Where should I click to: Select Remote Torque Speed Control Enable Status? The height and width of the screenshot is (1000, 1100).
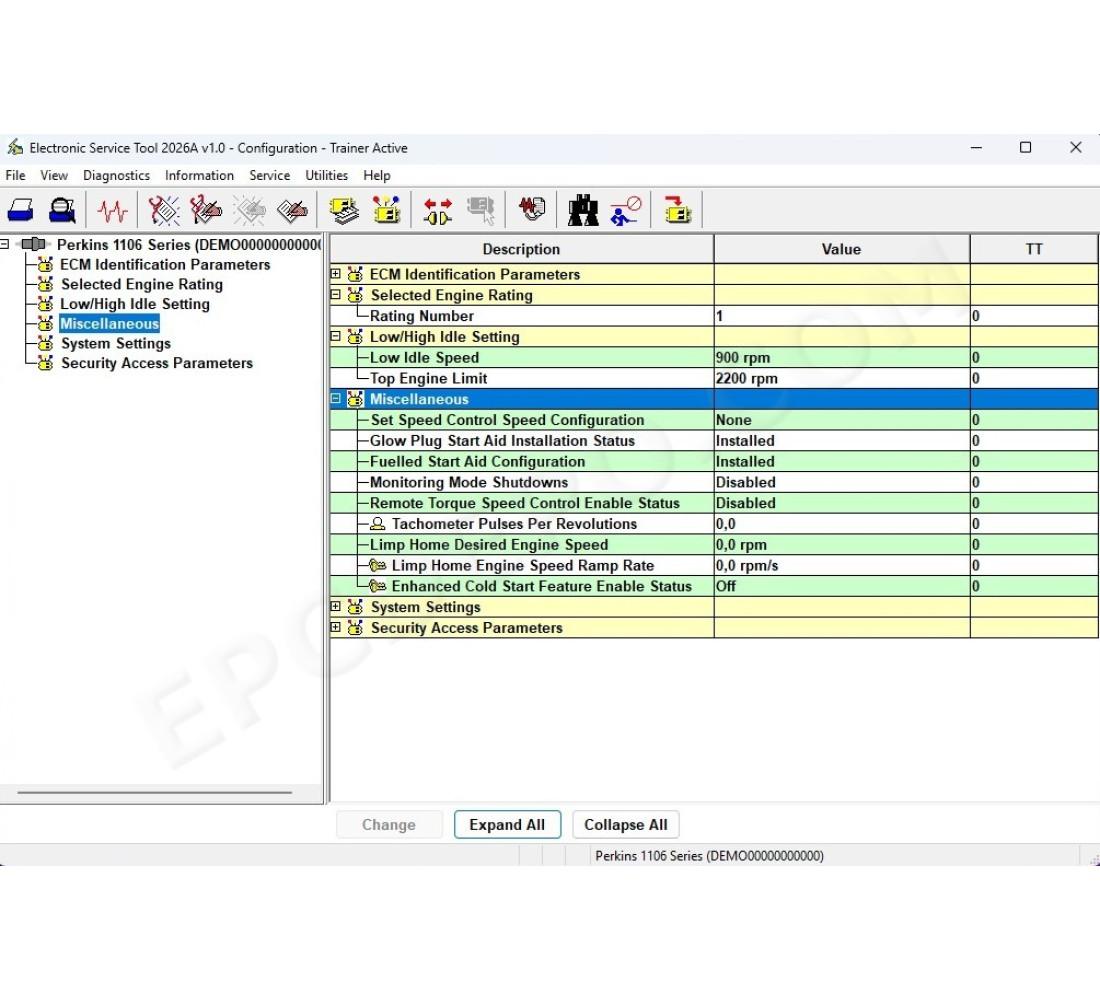tap(714, 503)
